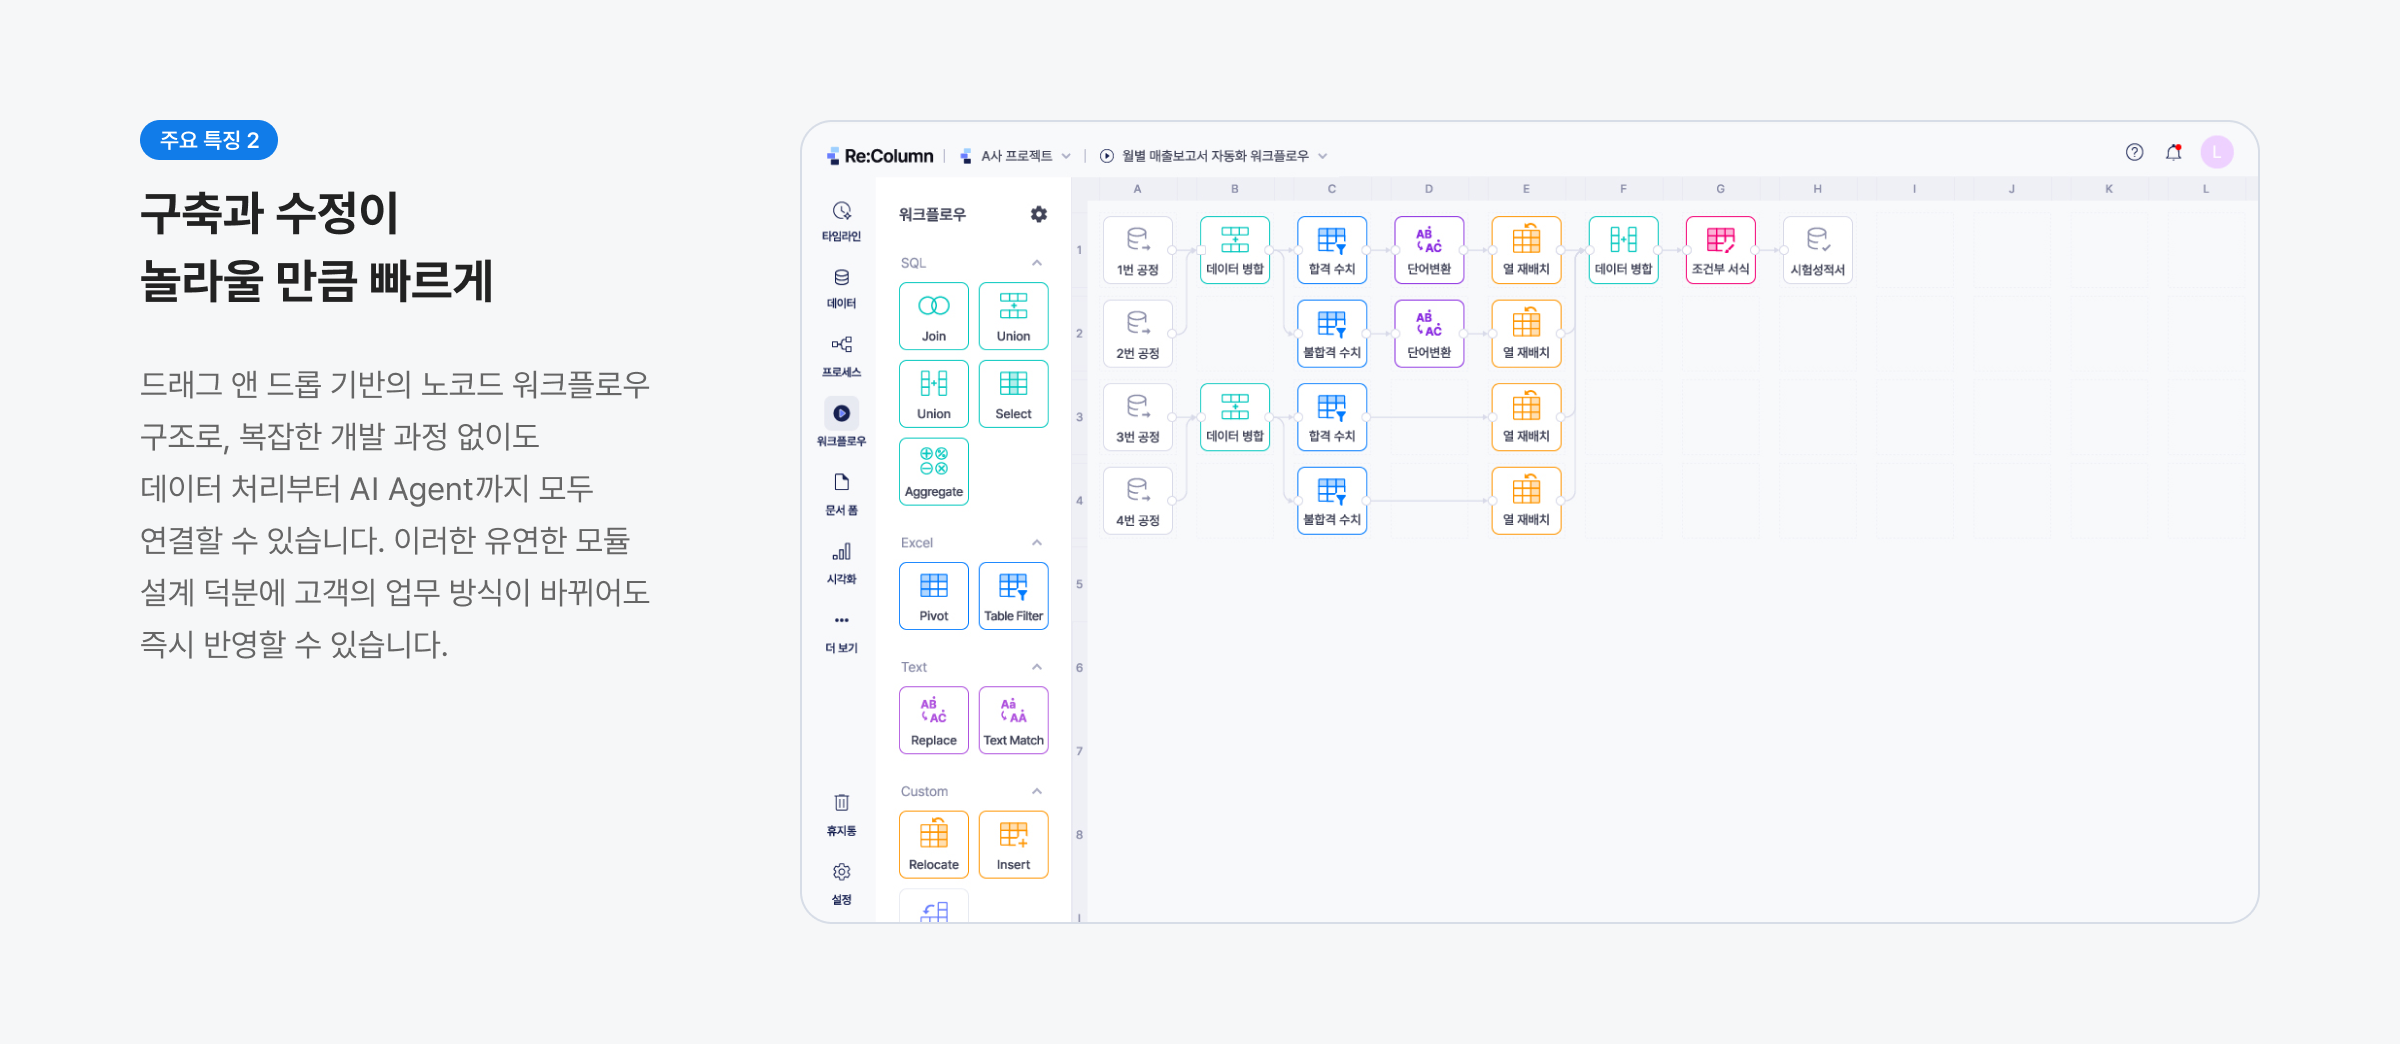Choose the Insert custom node
The width and height of the screenshot is (2400, 1044).
[1013, 844]
